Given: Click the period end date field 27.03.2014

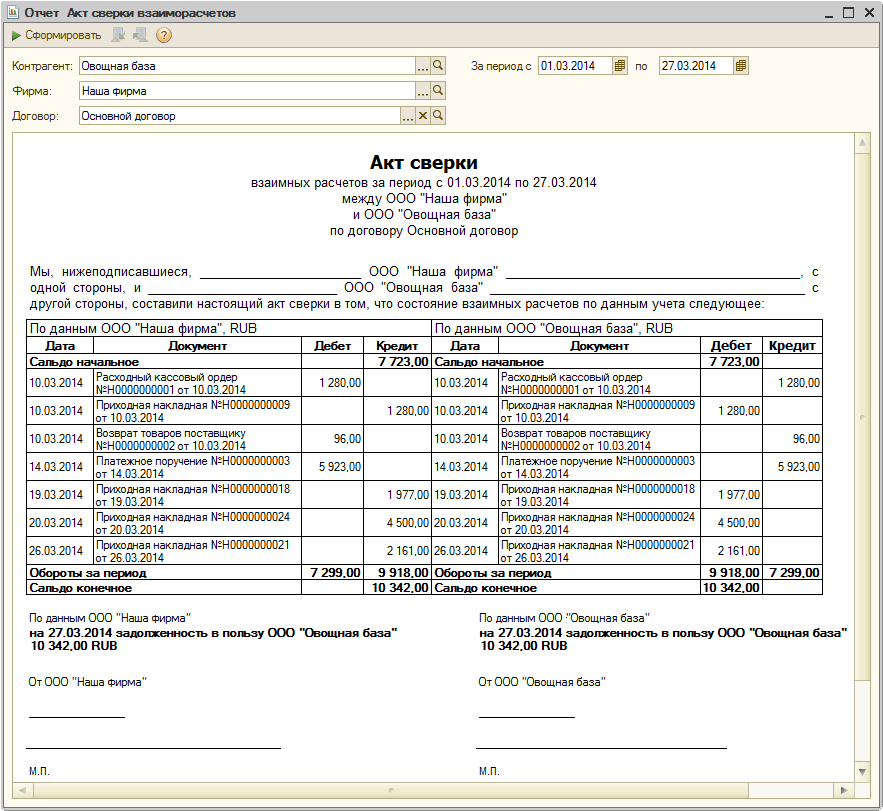Looking at the screenshot, I should point(696,66).
